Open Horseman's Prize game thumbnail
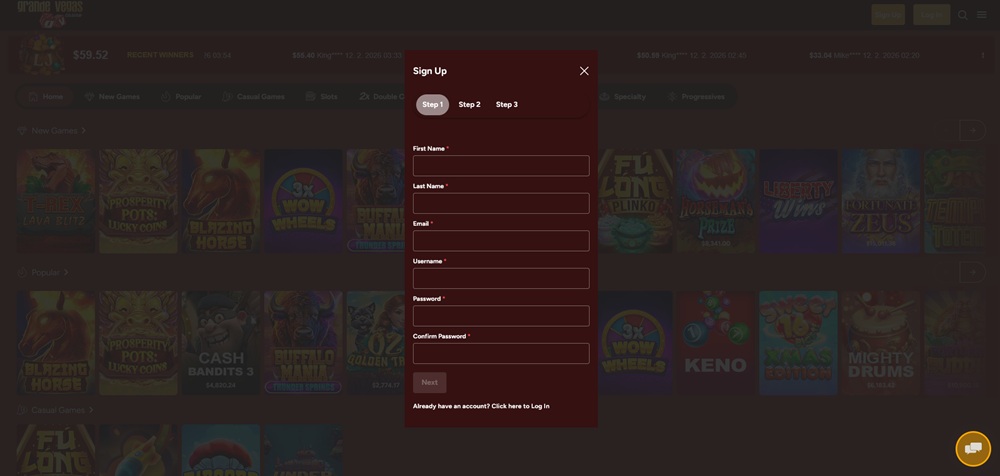Image resolution: width=1000 pixels, height=476 pixels. tap(716, 202)
